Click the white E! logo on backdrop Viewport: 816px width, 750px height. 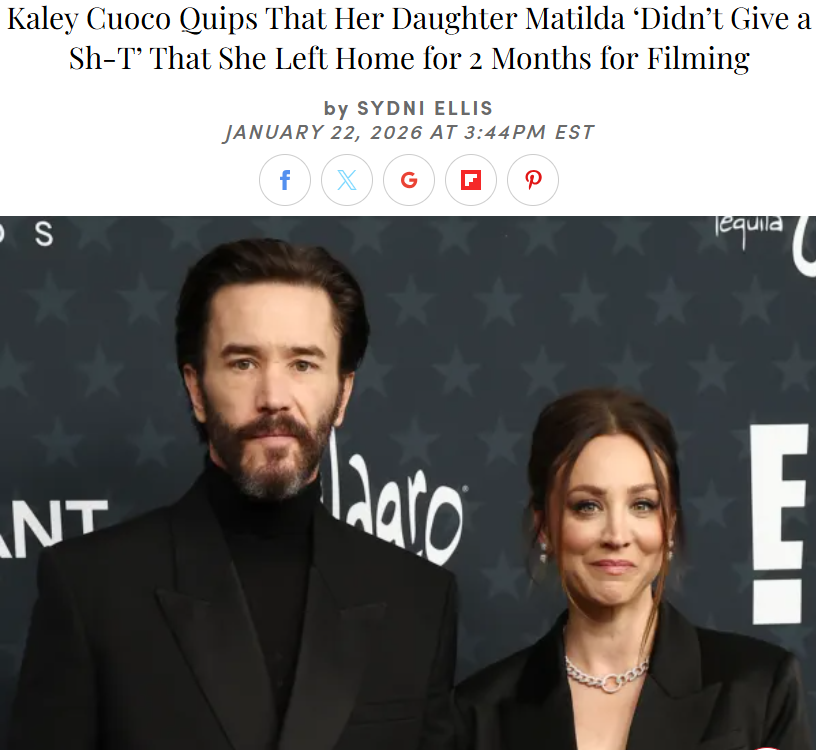pos(779,524)
